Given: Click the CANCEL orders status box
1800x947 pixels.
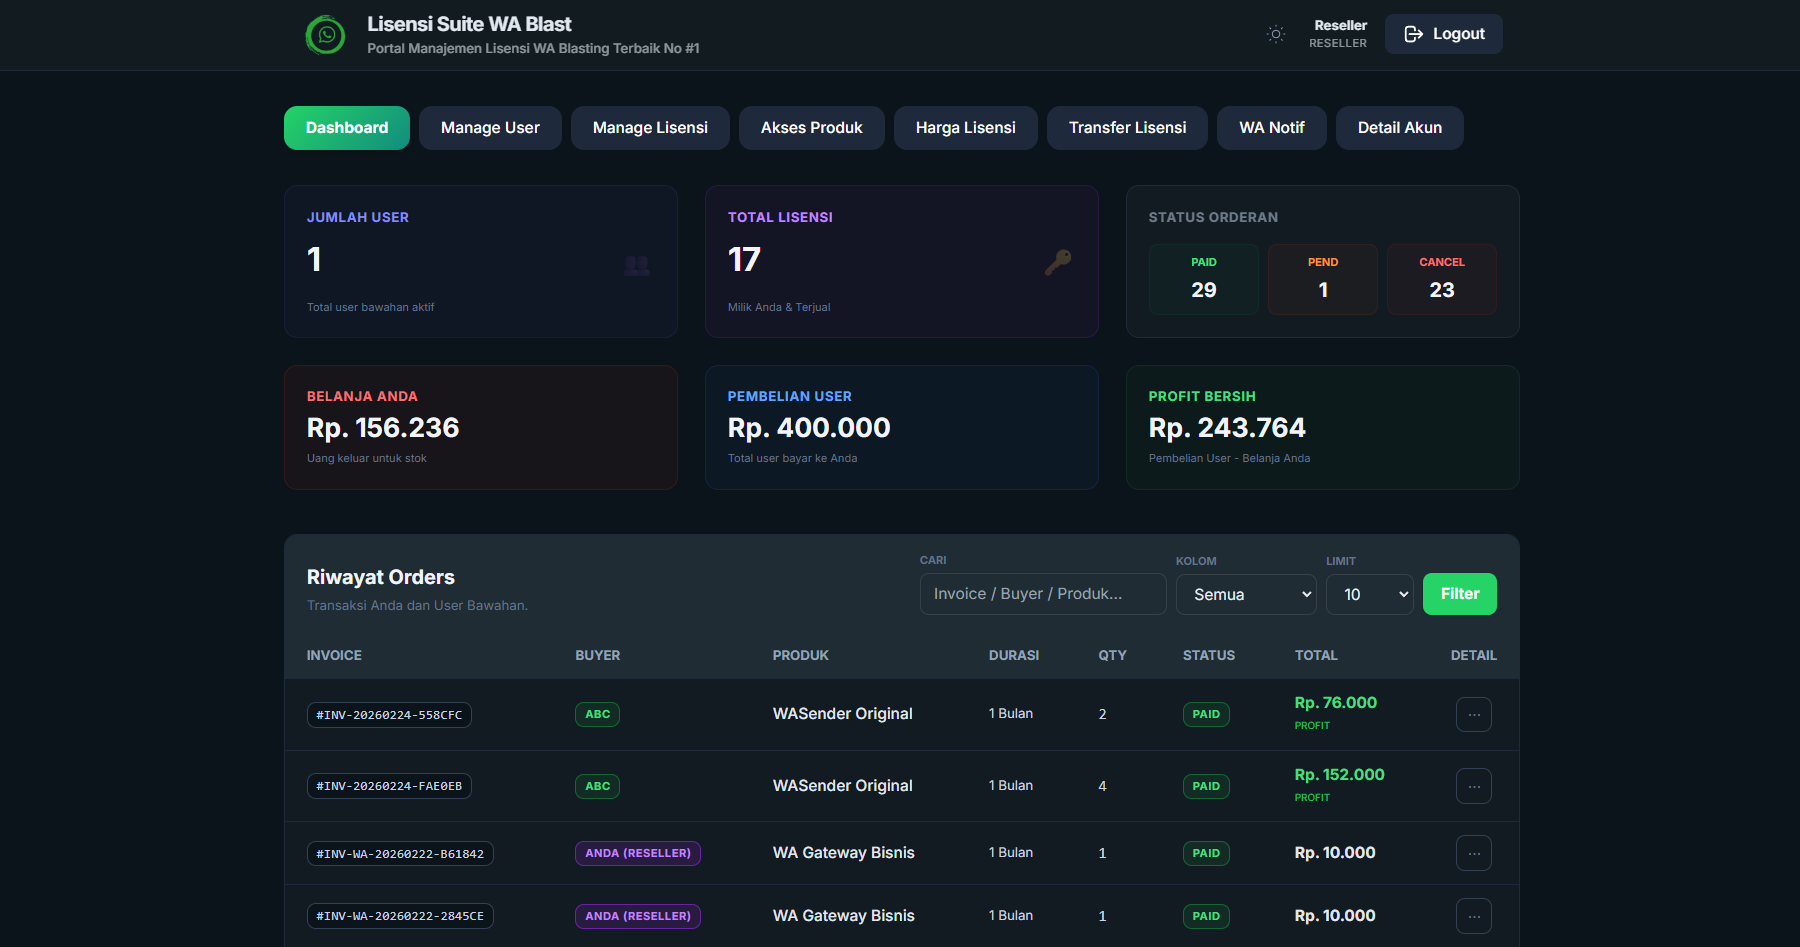Looking at the screenshot, I should (1441, 279).
